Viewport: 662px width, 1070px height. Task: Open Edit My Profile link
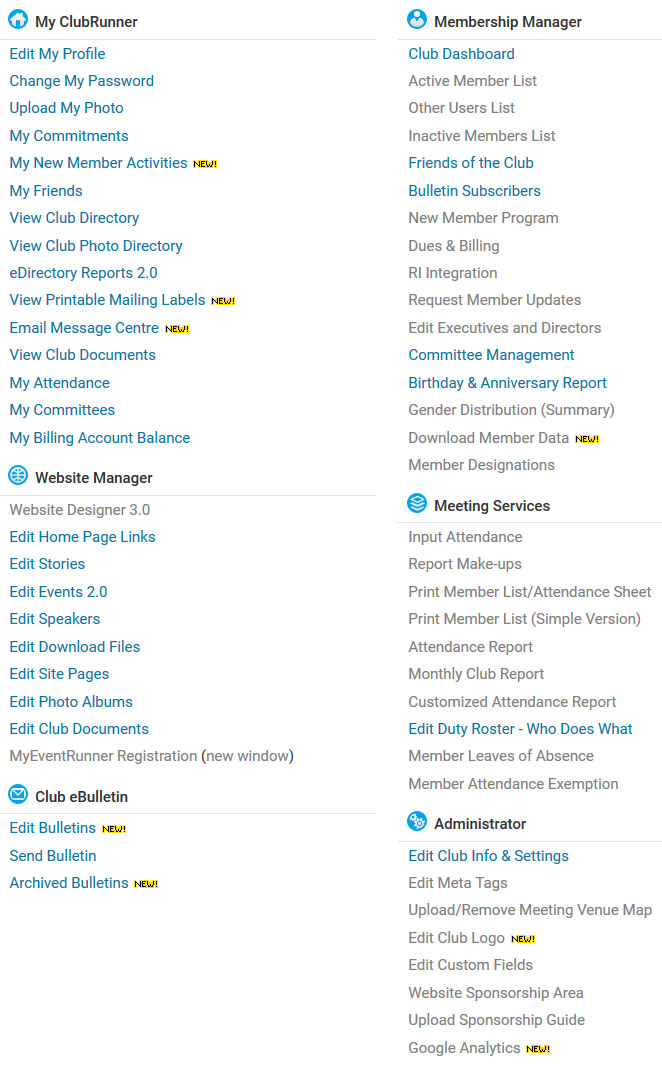click(57, 54)
